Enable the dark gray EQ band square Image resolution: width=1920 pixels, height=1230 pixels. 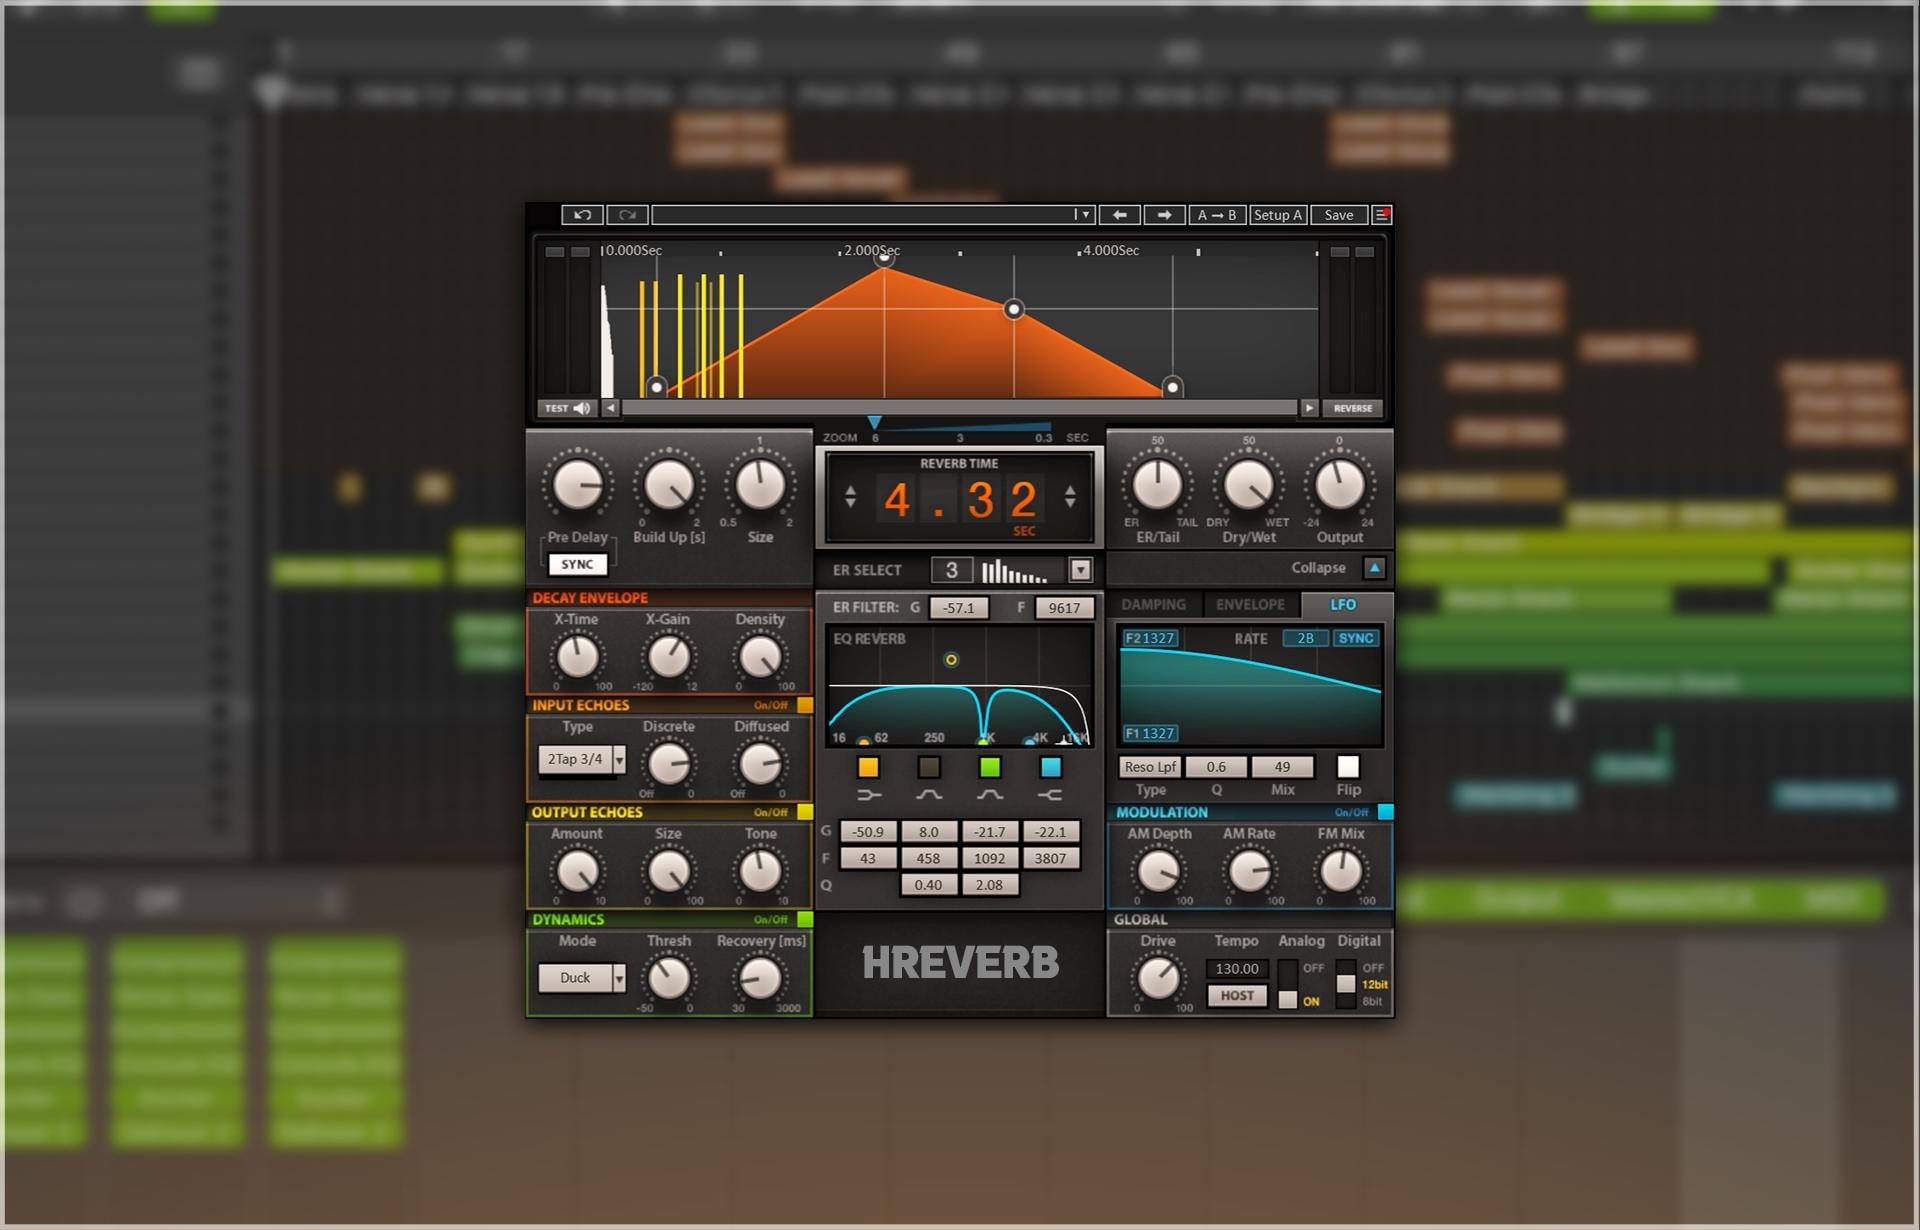pyautogui.click(x=929, y=767)
